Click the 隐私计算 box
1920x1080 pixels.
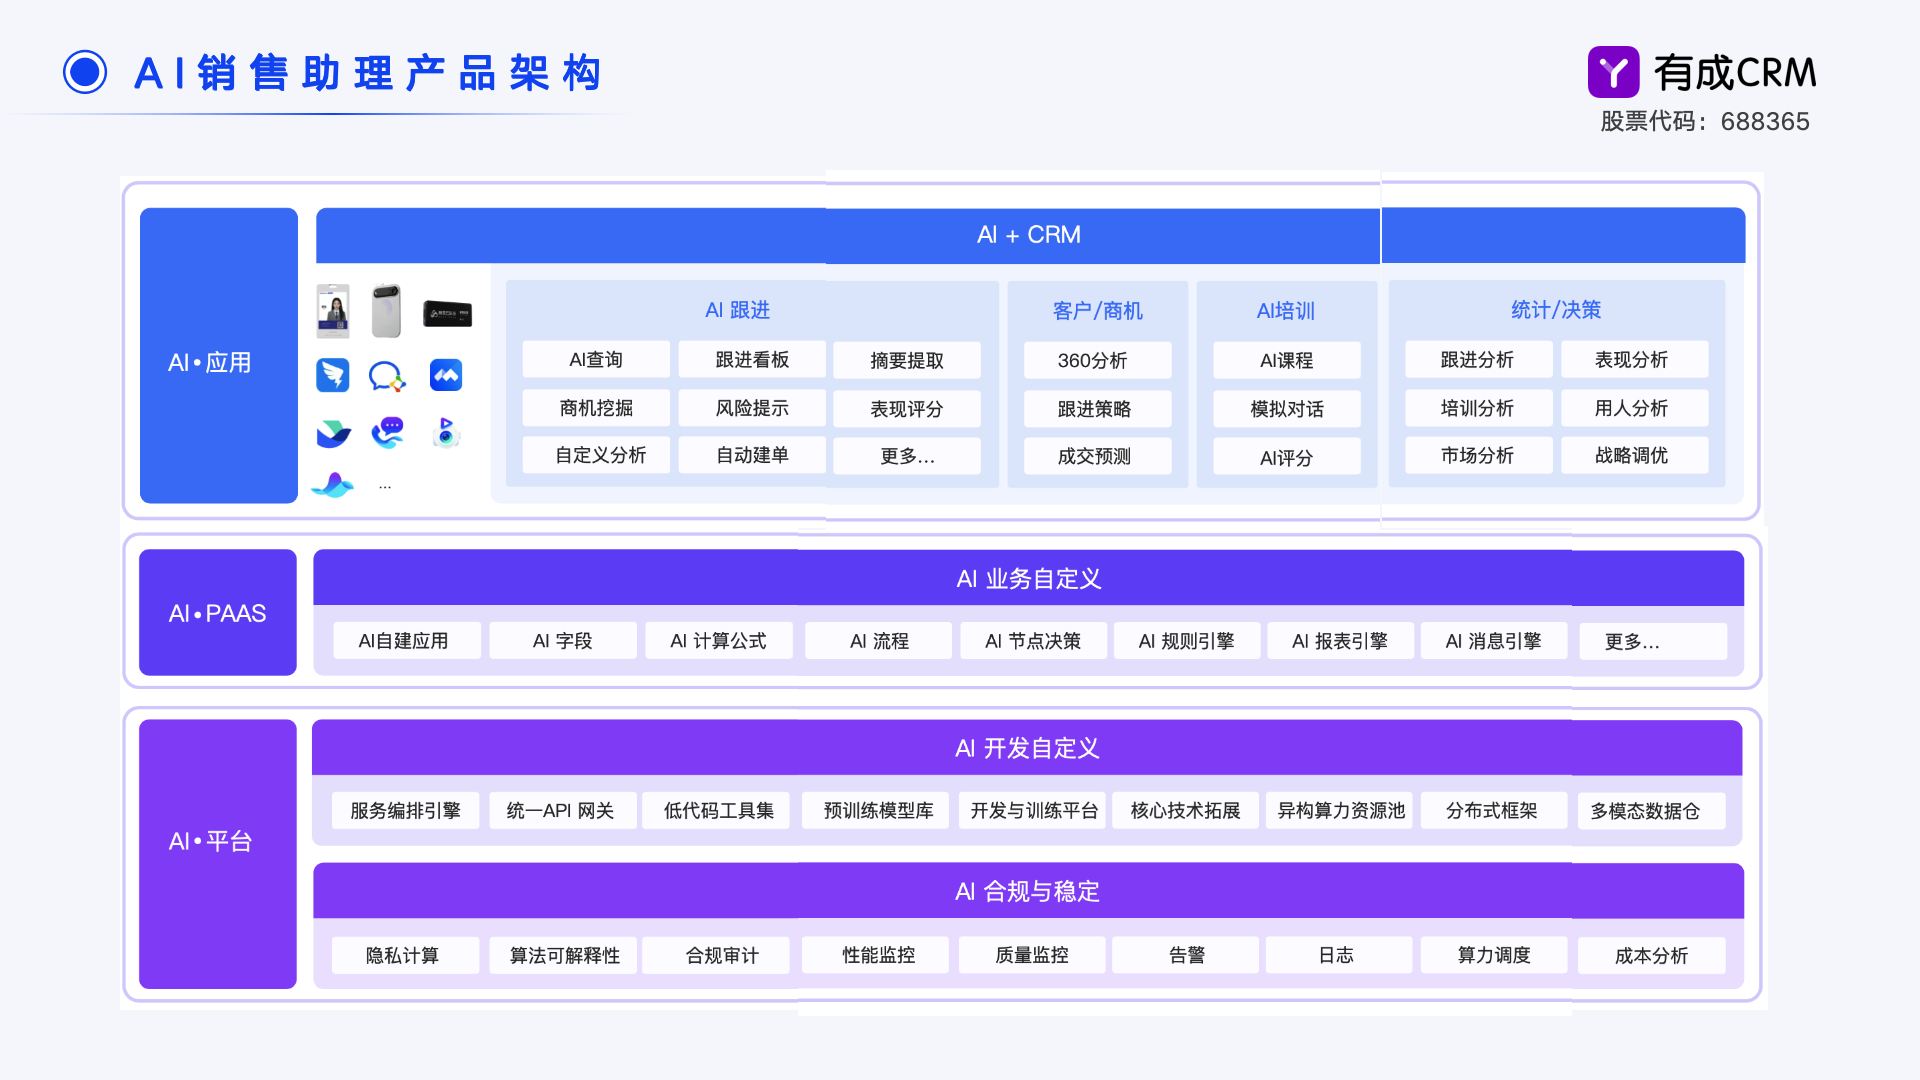tap(405, 955)
